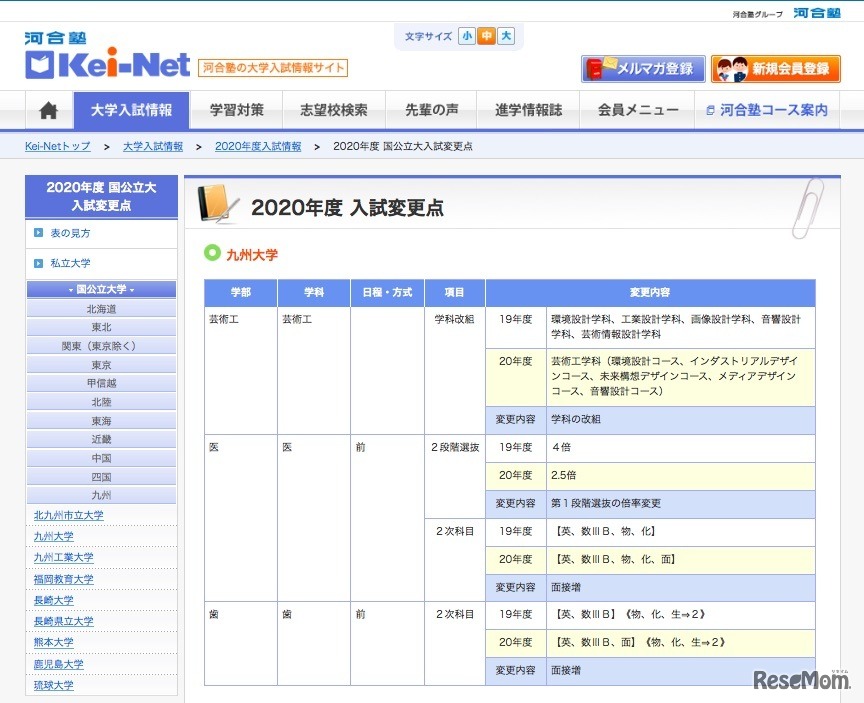Screen dimensions: 864x703
Task: Toggle font size to 大
Action: pyautogui.click(x=506, y=35)
